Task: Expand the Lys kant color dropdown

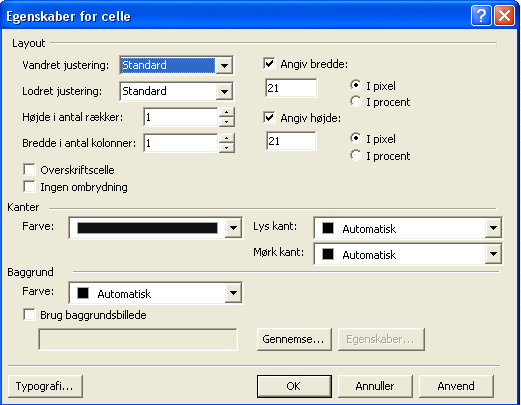Action: tap(493, 228)
